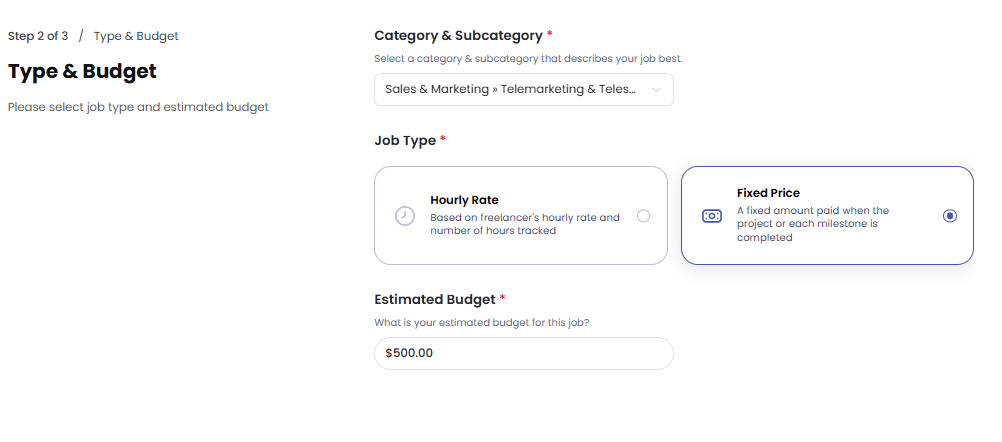1002x442 pixels.
Task: Expand the category dropdown chevron arrow
Action: tap(656, 89)
